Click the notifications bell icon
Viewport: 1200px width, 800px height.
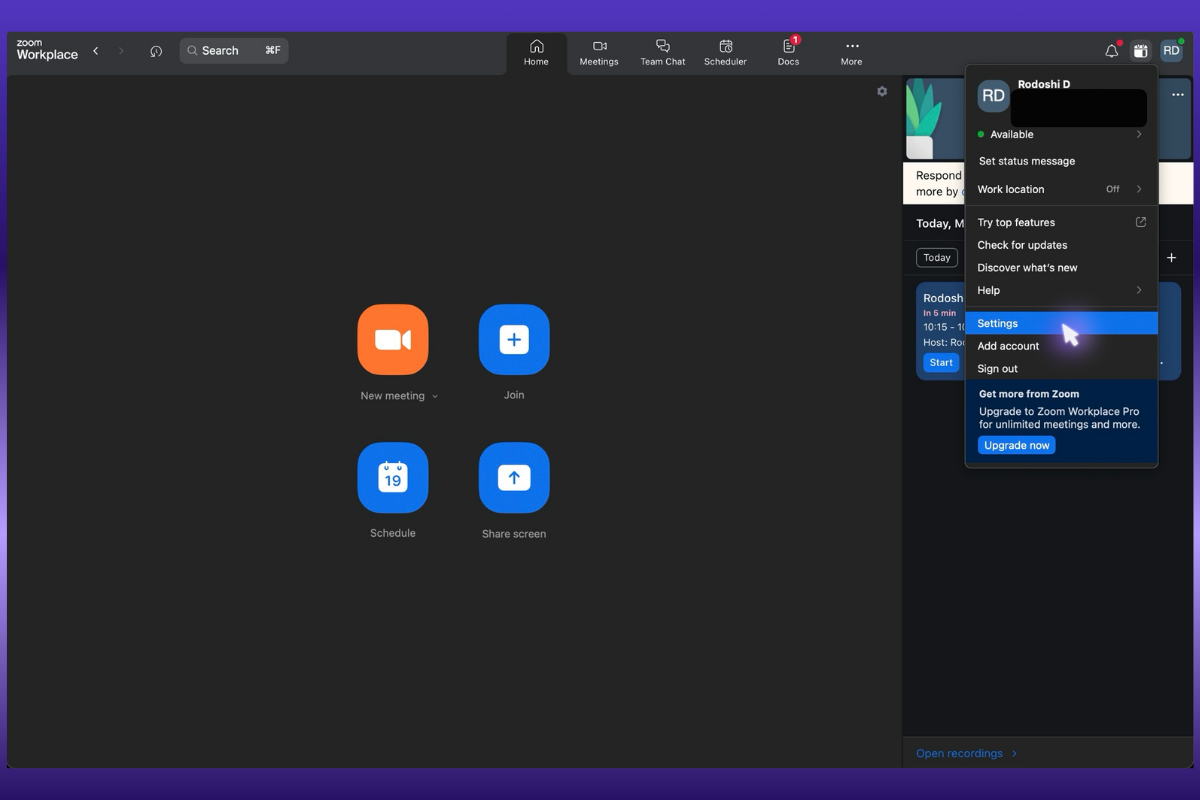pyautogui.click(x=1111, y=51)
